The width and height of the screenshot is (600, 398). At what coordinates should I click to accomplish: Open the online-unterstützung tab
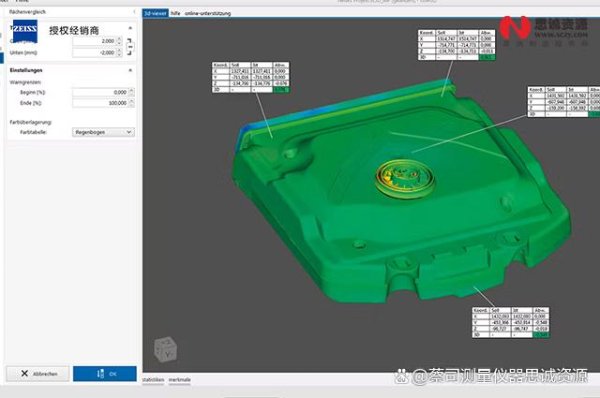coord(208,13)
